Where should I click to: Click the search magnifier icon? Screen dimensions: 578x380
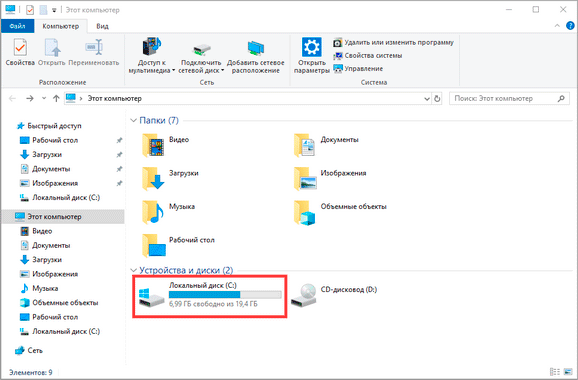tap(561, 98)
